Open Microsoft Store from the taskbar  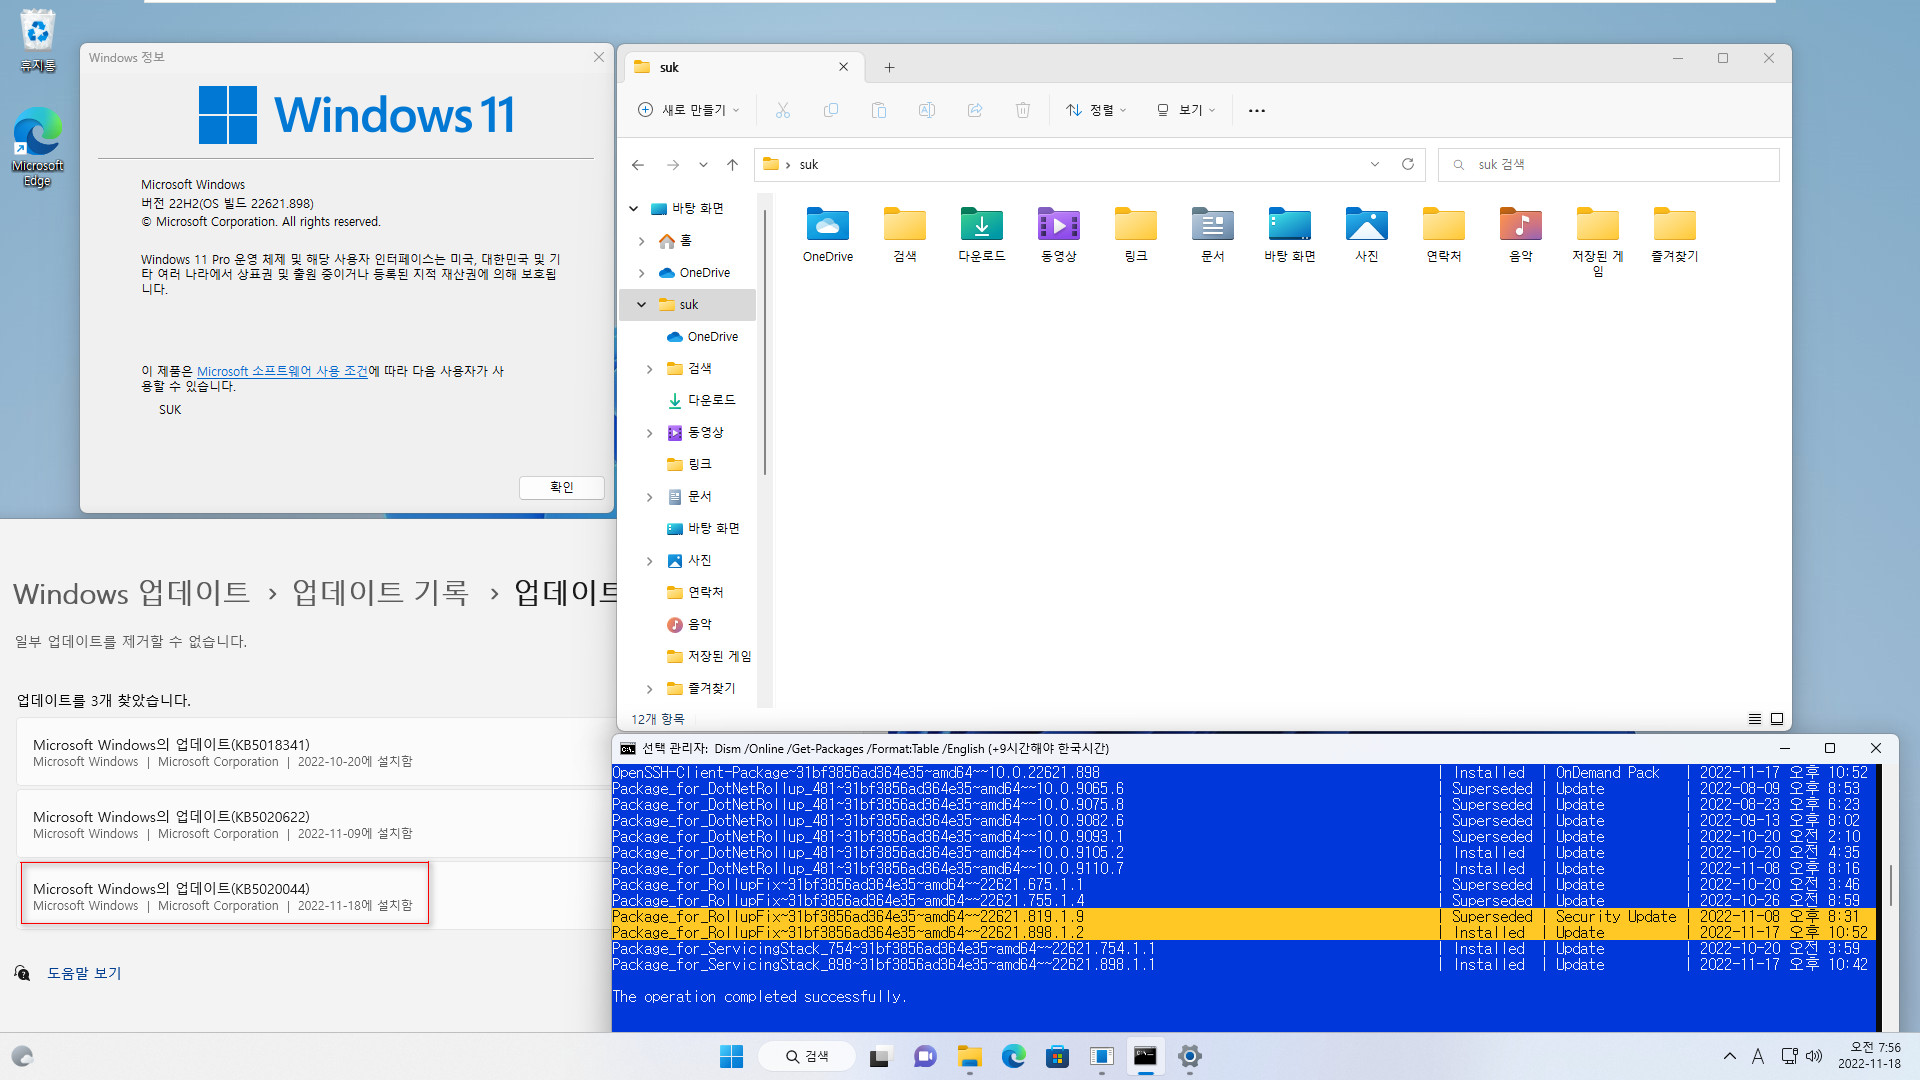click(1057, 1056)
